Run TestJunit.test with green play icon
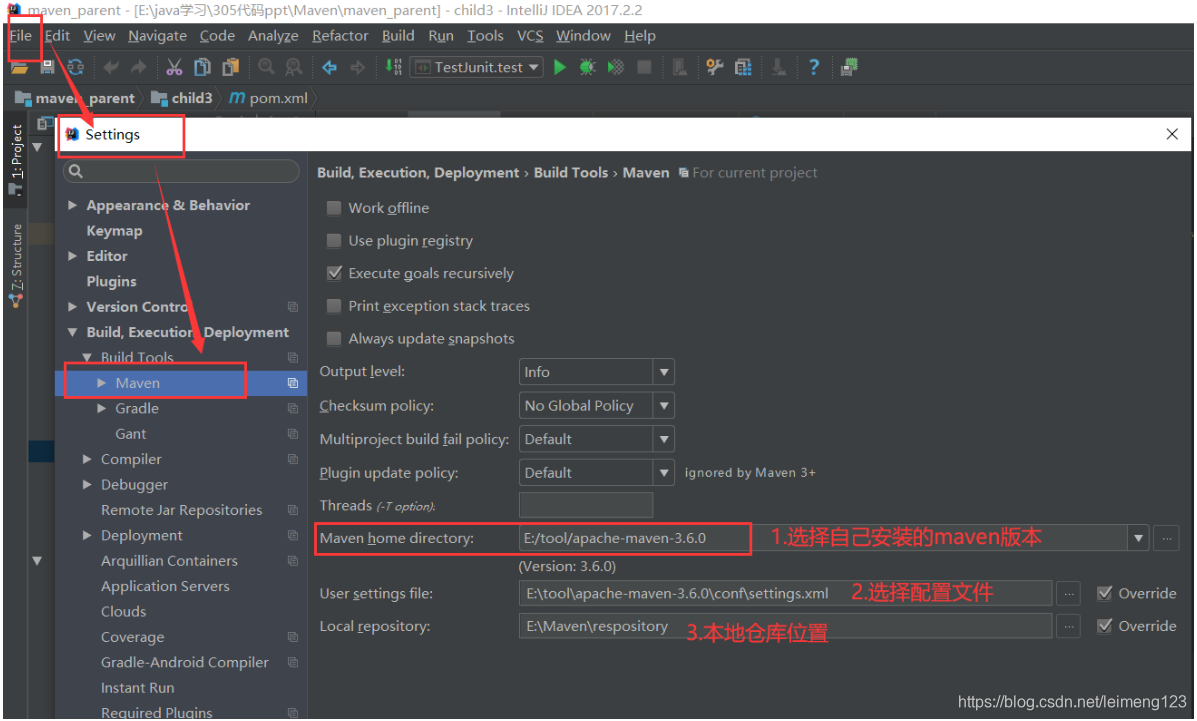1197x721 pixels. click(x=560, y=67)
